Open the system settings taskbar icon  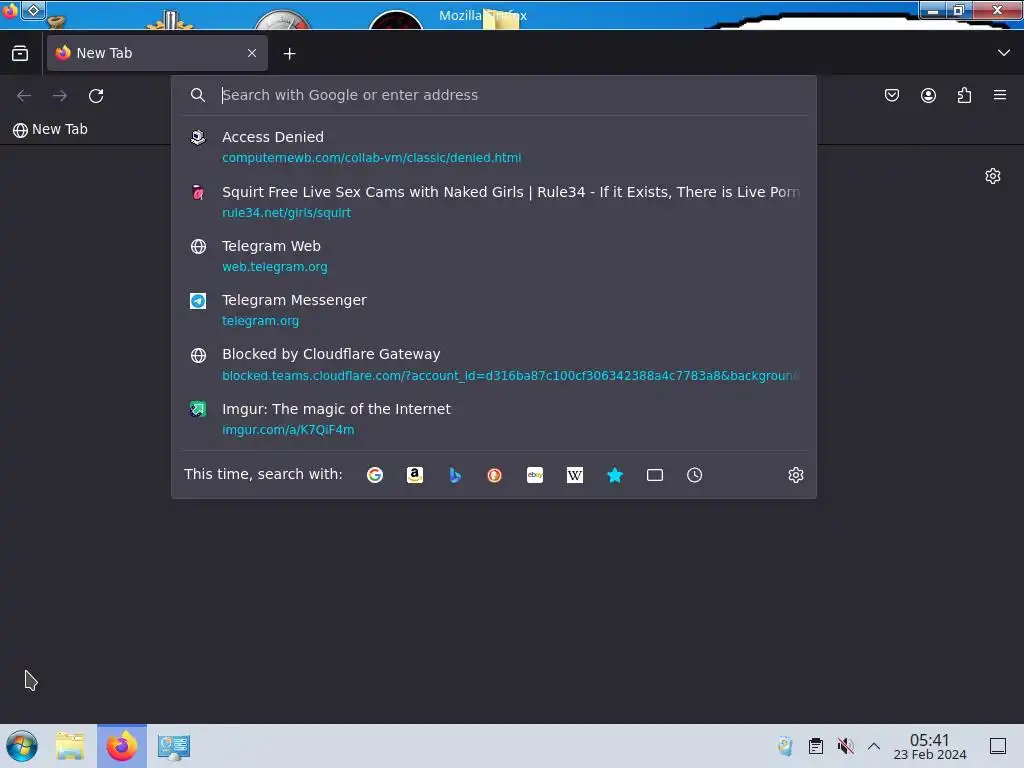[x=174, y=746]
